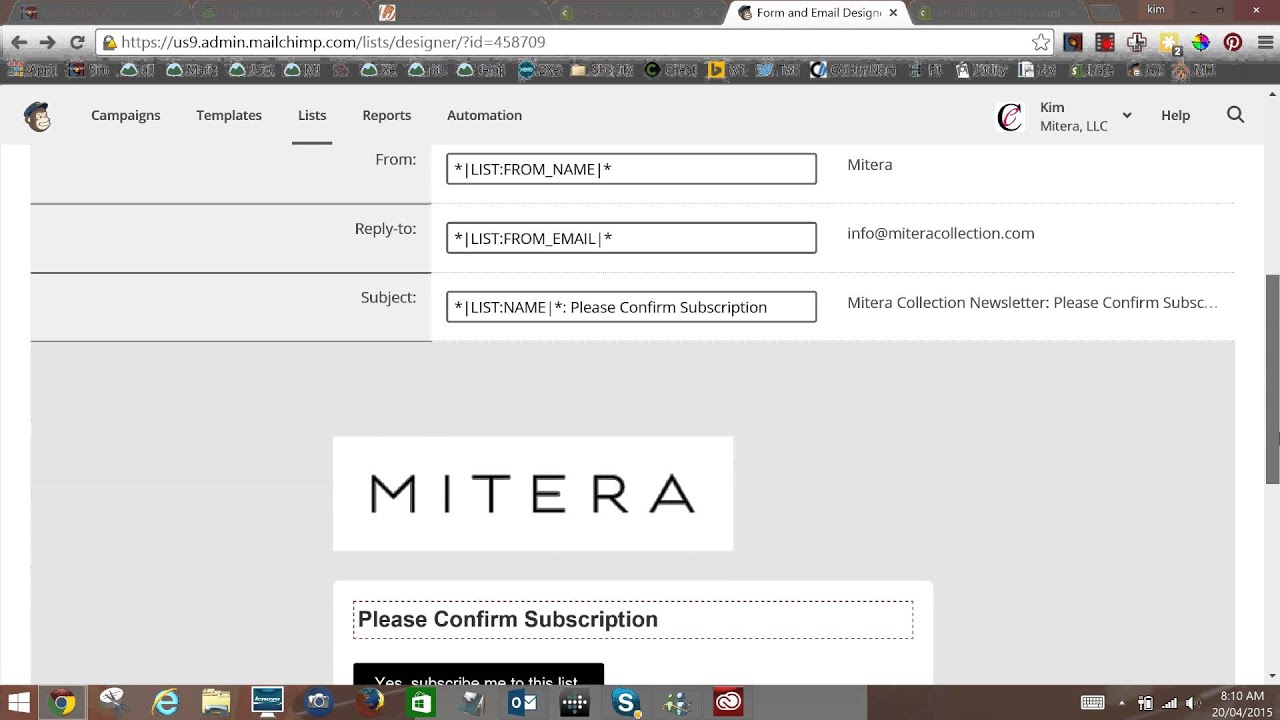
Task: Open the Campaigns menu
Action: pyautogui.click(x=126, y=115)
